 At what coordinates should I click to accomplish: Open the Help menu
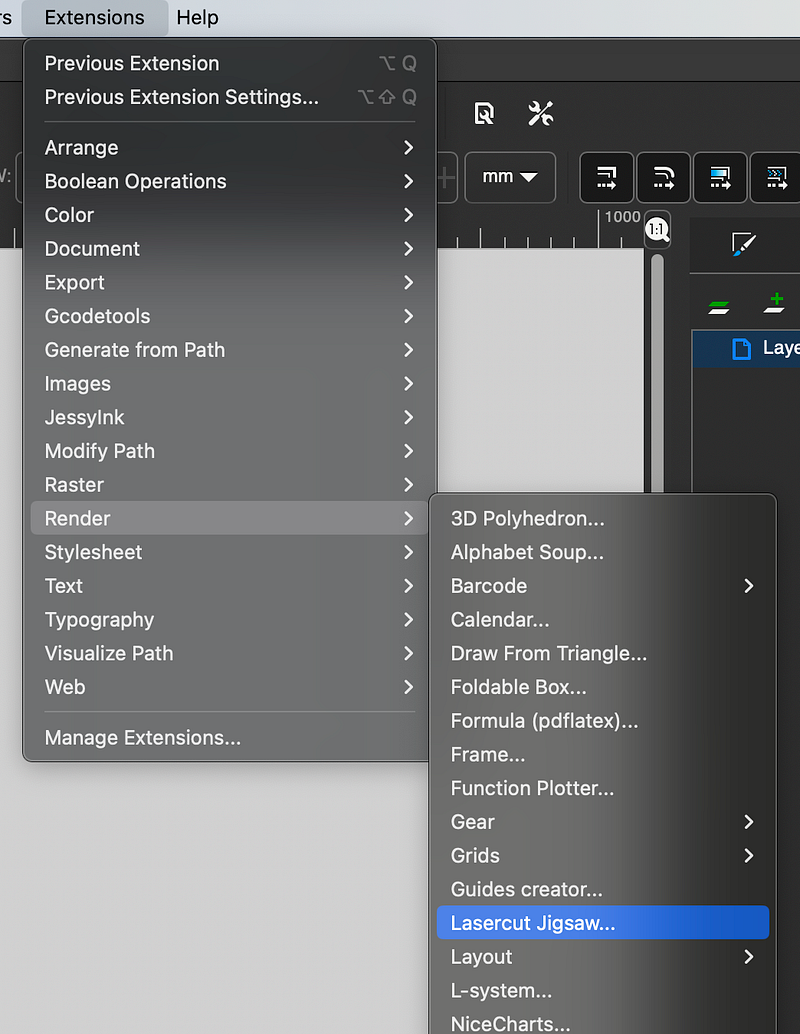tap(197, 17)
